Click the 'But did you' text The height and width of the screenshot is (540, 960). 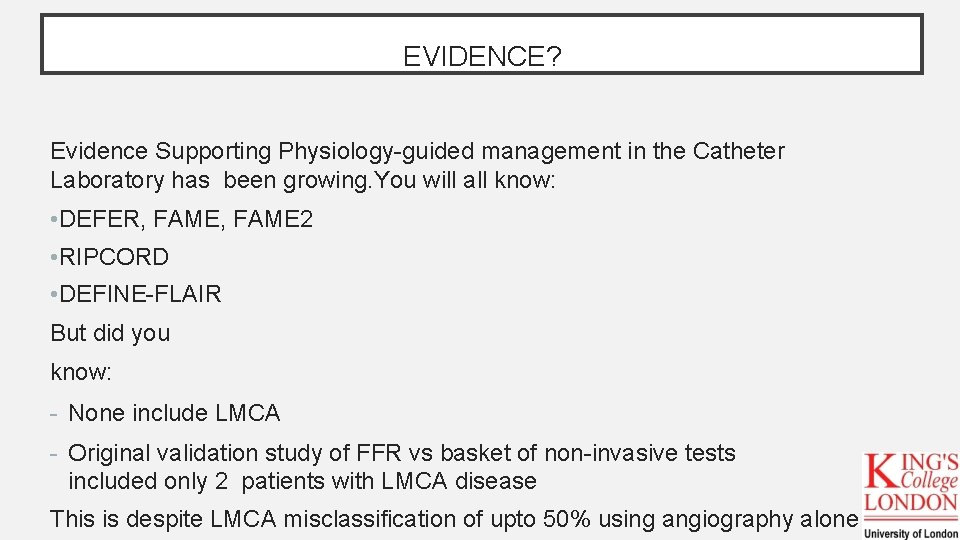110,333
